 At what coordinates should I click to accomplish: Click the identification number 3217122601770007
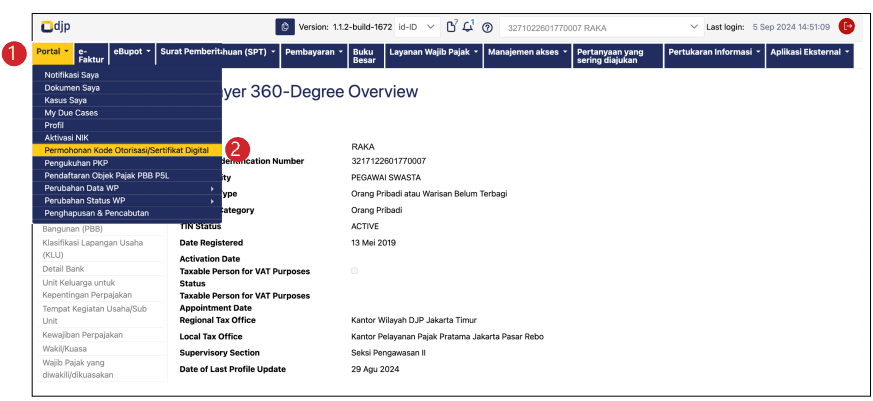click(x=389, y=161)
